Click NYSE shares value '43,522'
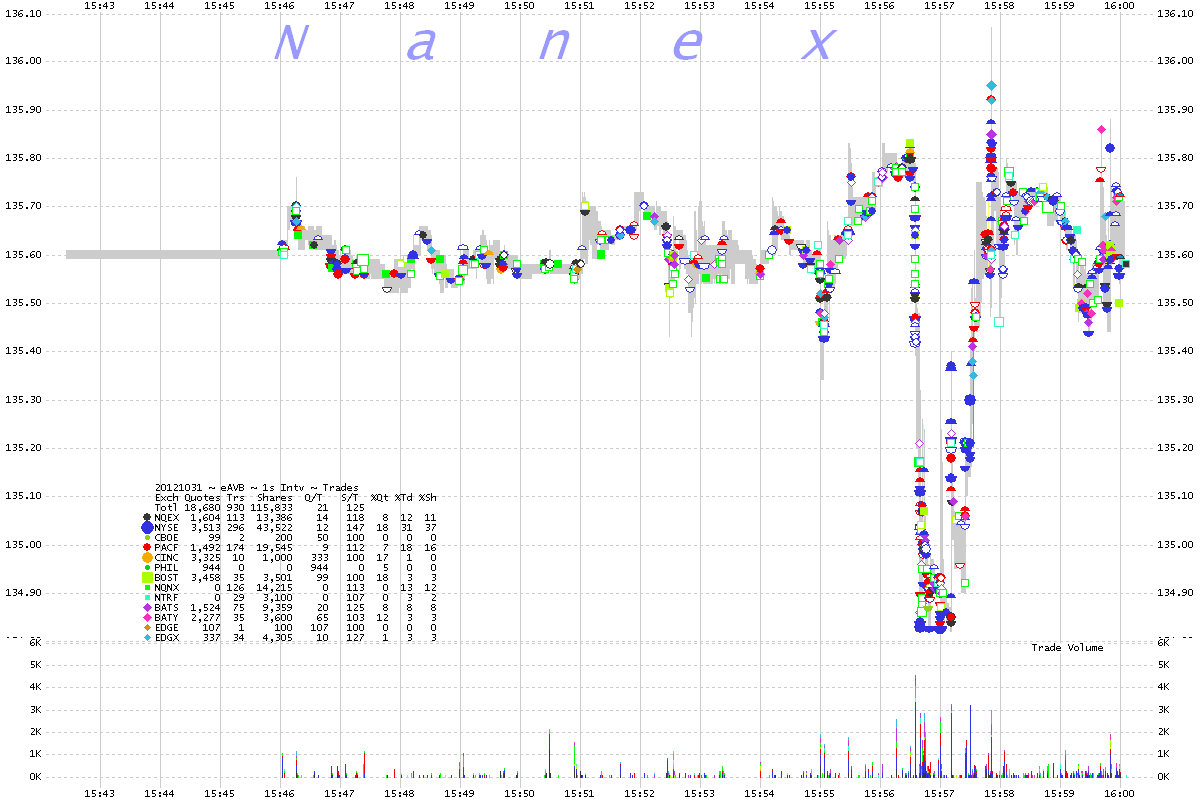This screenshot has width=1200, height=800. (275, 528)
